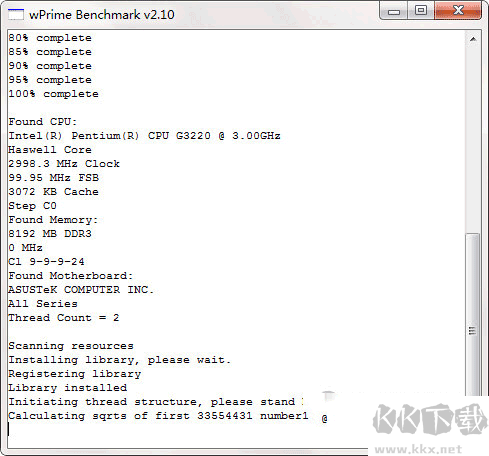Select the Found Motherboard: heading line
The image size is (489, 456).
(70, 276)
